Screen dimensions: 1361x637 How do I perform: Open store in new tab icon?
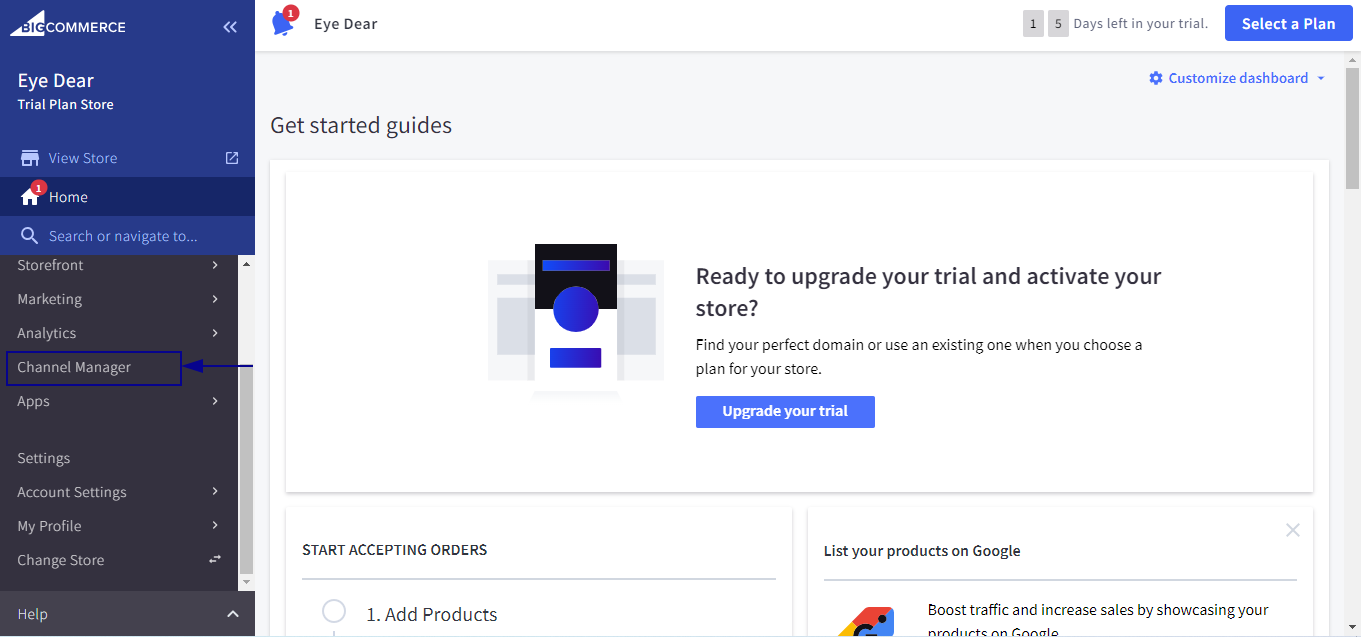[x=232, y=158]
